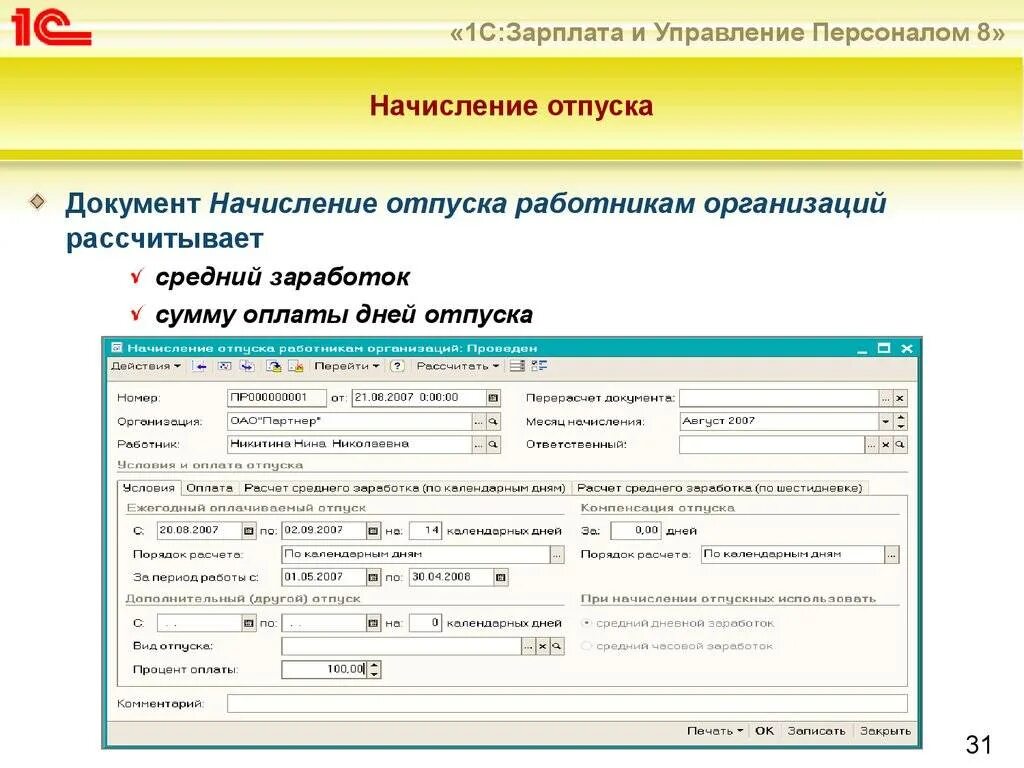Image resolution: width=1024 pixels, height=768 pixels.
Task: Click ellipsis selector for Ответственный field
Action: pyautogui.click(x=872, y=445)
